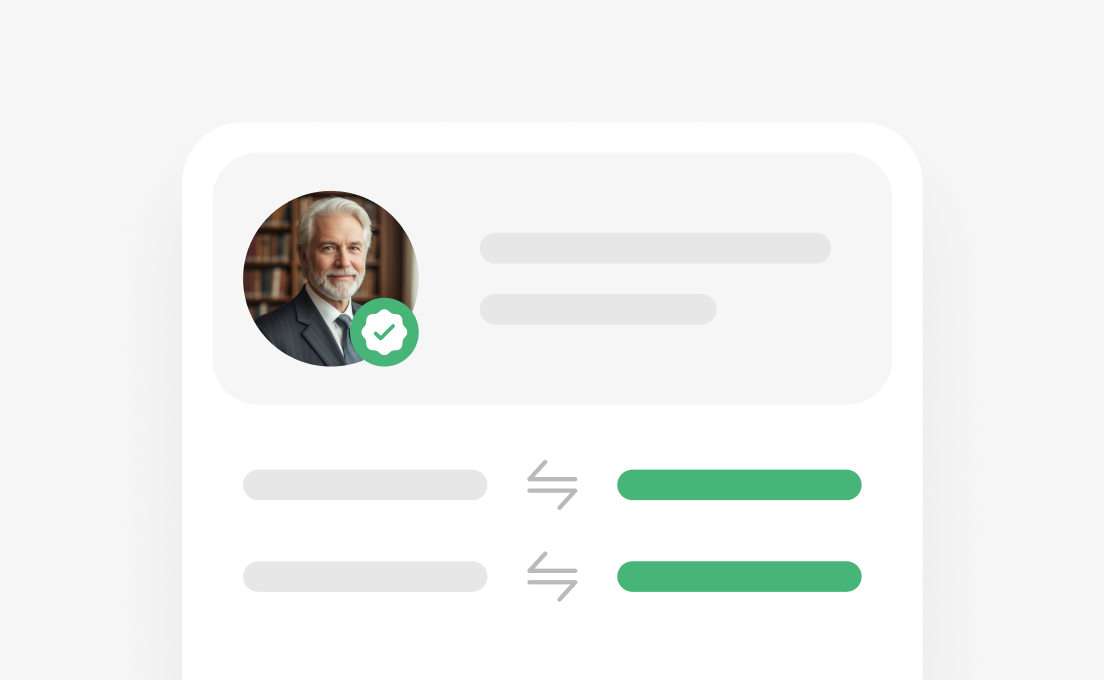Screen dimensions: 1104x680
Task: Open the circular profile photo
Action: pyautogui.click(x=331, y=279)
